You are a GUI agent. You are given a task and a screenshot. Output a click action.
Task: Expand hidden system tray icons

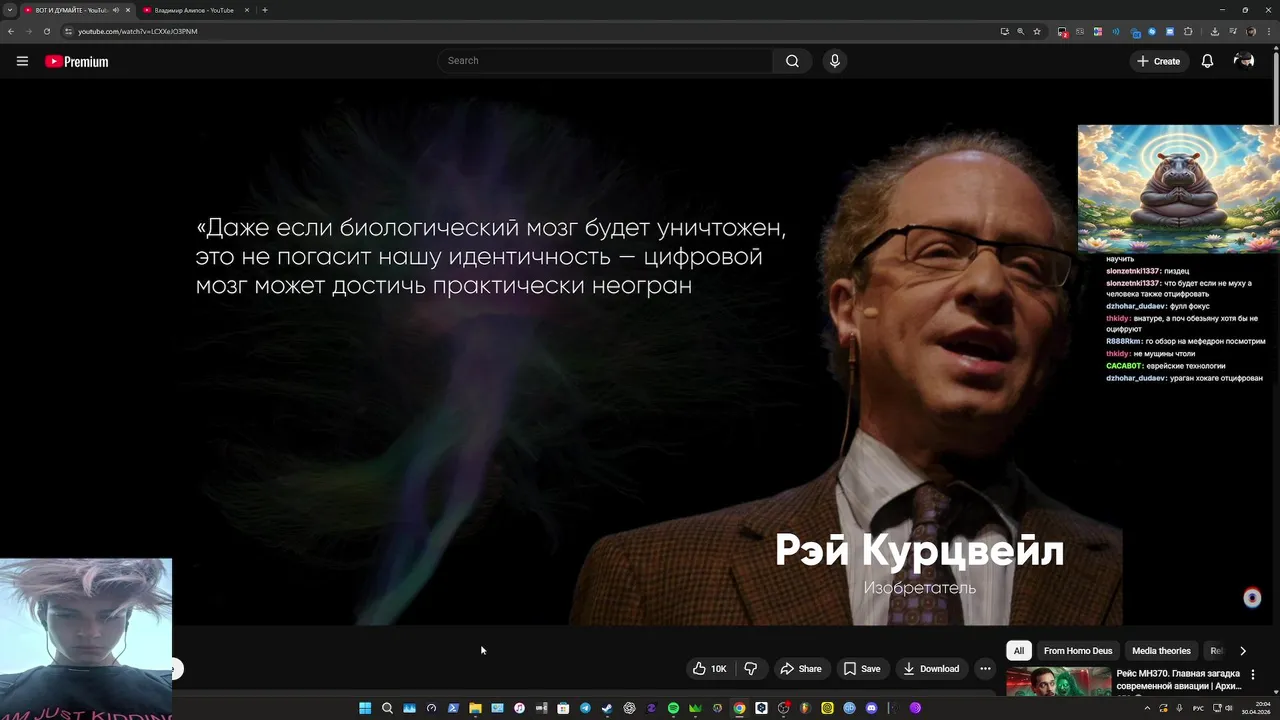point(1147,708)
